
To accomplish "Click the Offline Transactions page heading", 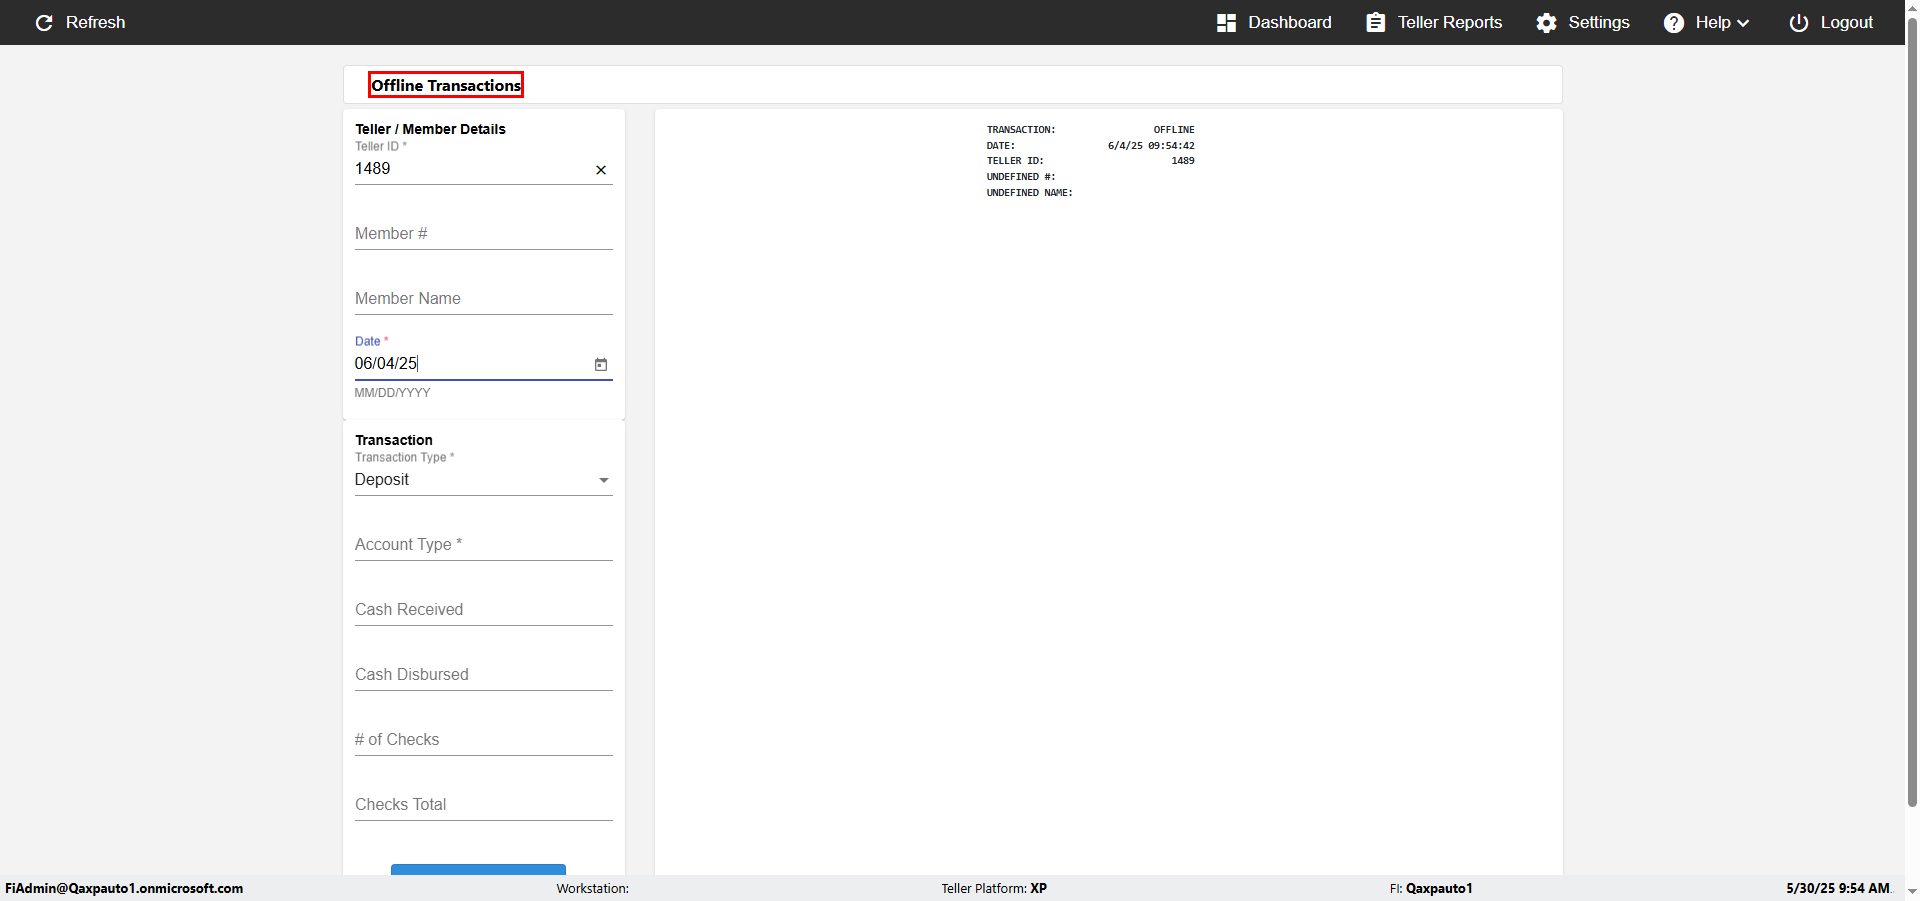I will tap(446, 85).
